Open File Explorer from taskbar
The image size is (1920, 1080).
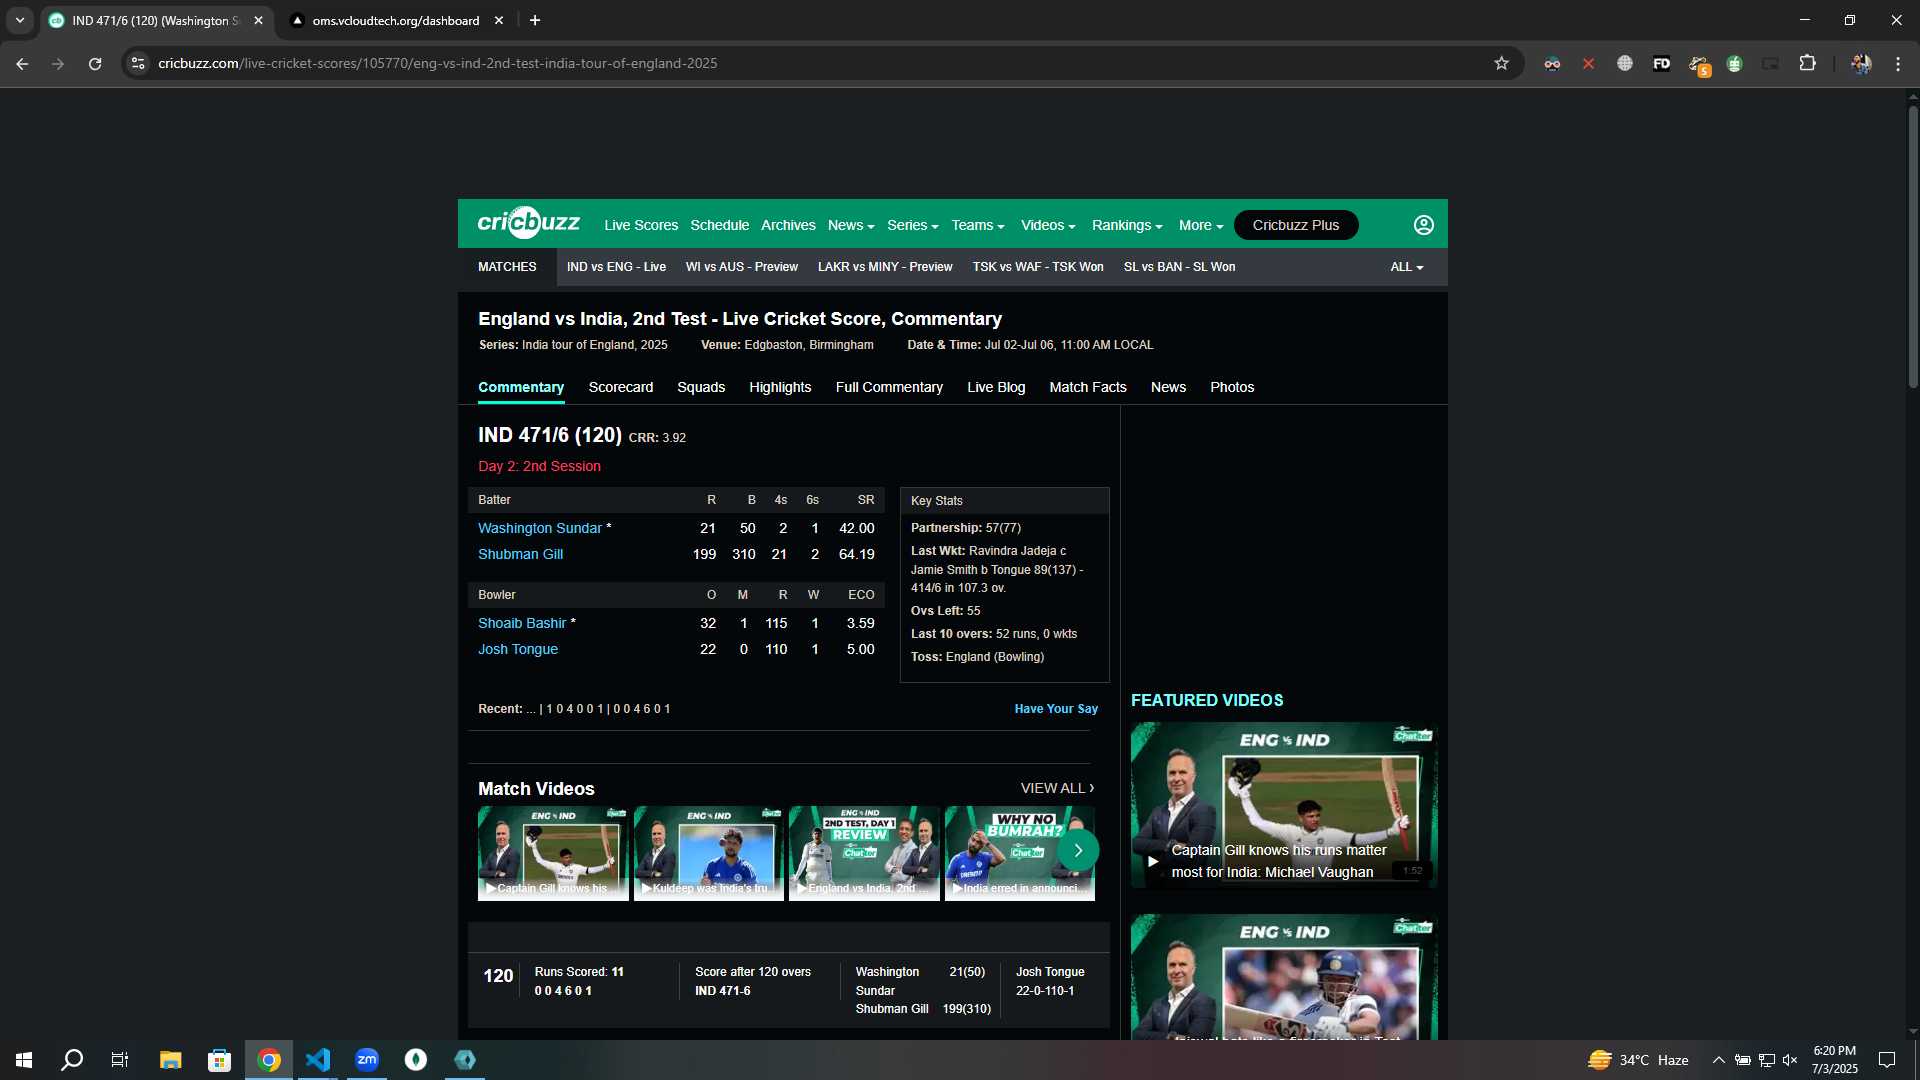(x=170, y=1060)
